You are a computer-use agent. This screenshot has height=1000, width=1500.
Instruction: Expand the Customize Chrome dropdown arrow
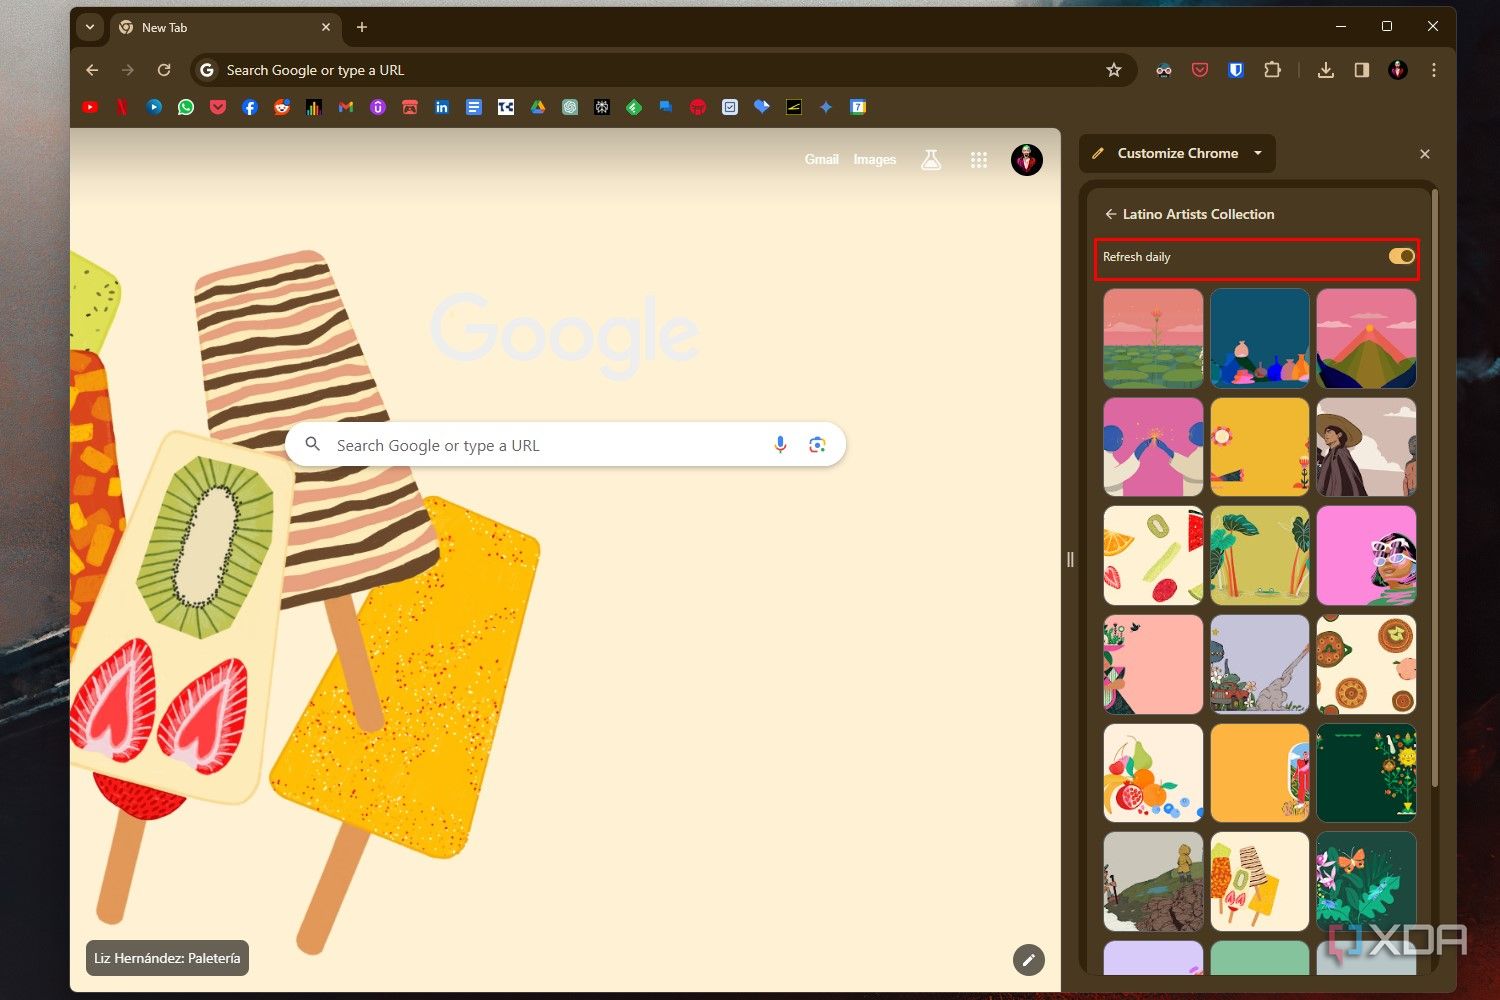(x=1257, y=153)
